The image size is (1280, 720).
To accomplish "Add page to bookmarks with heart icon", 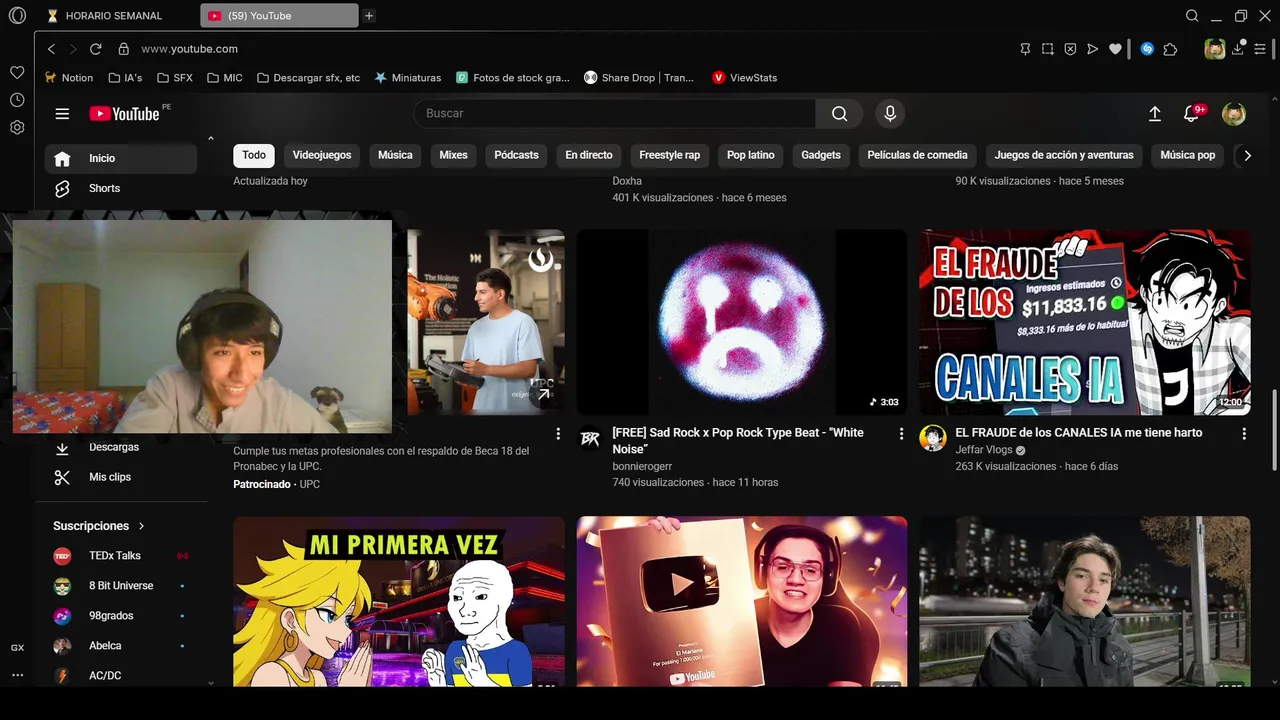I will (1115, 49).
